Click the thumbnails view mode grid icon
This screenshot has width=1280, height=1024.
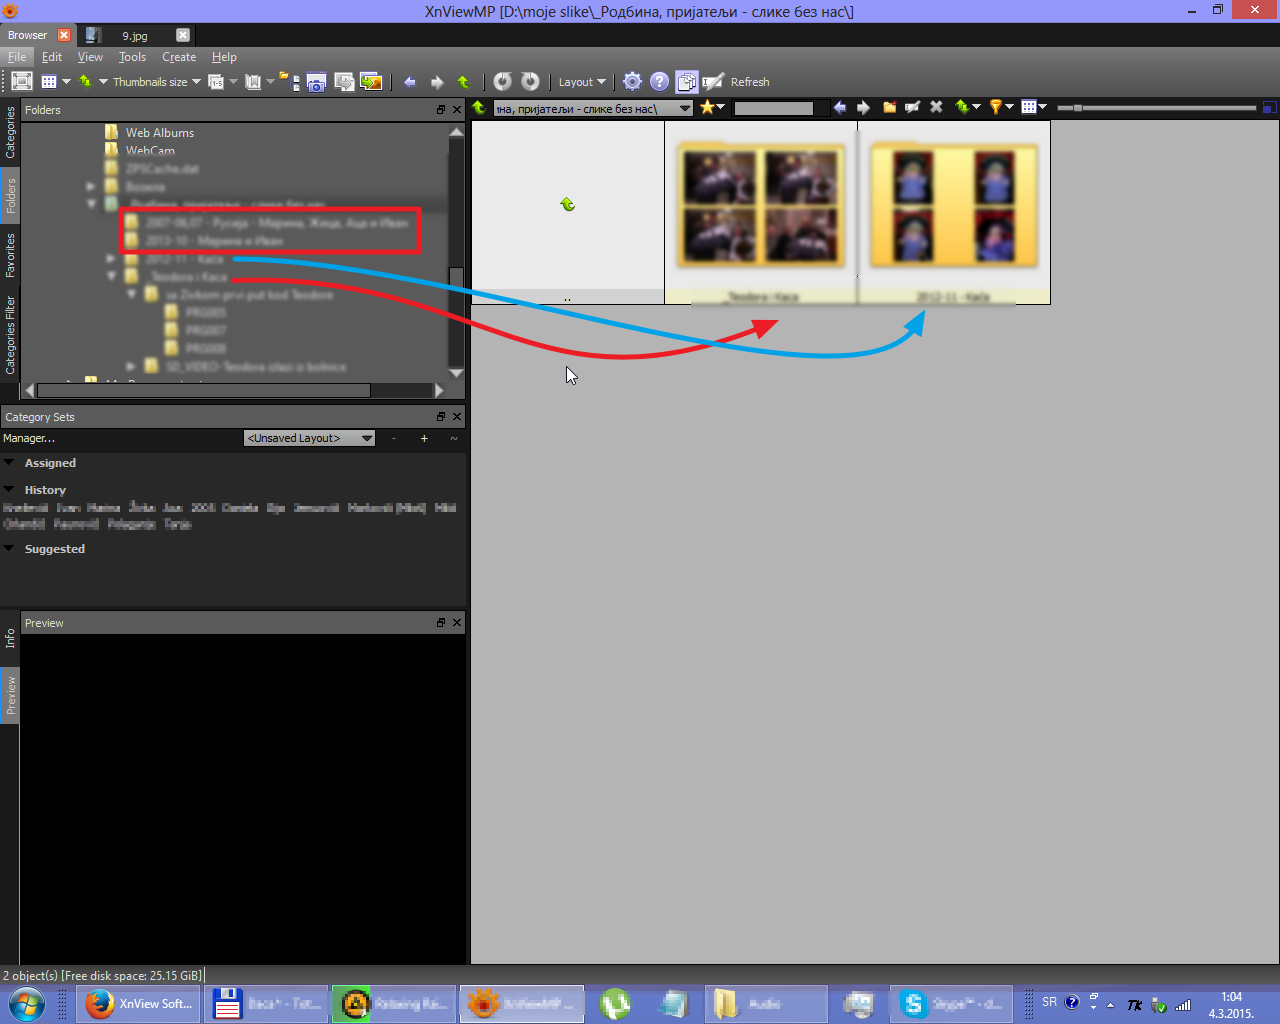pos(48,82)
